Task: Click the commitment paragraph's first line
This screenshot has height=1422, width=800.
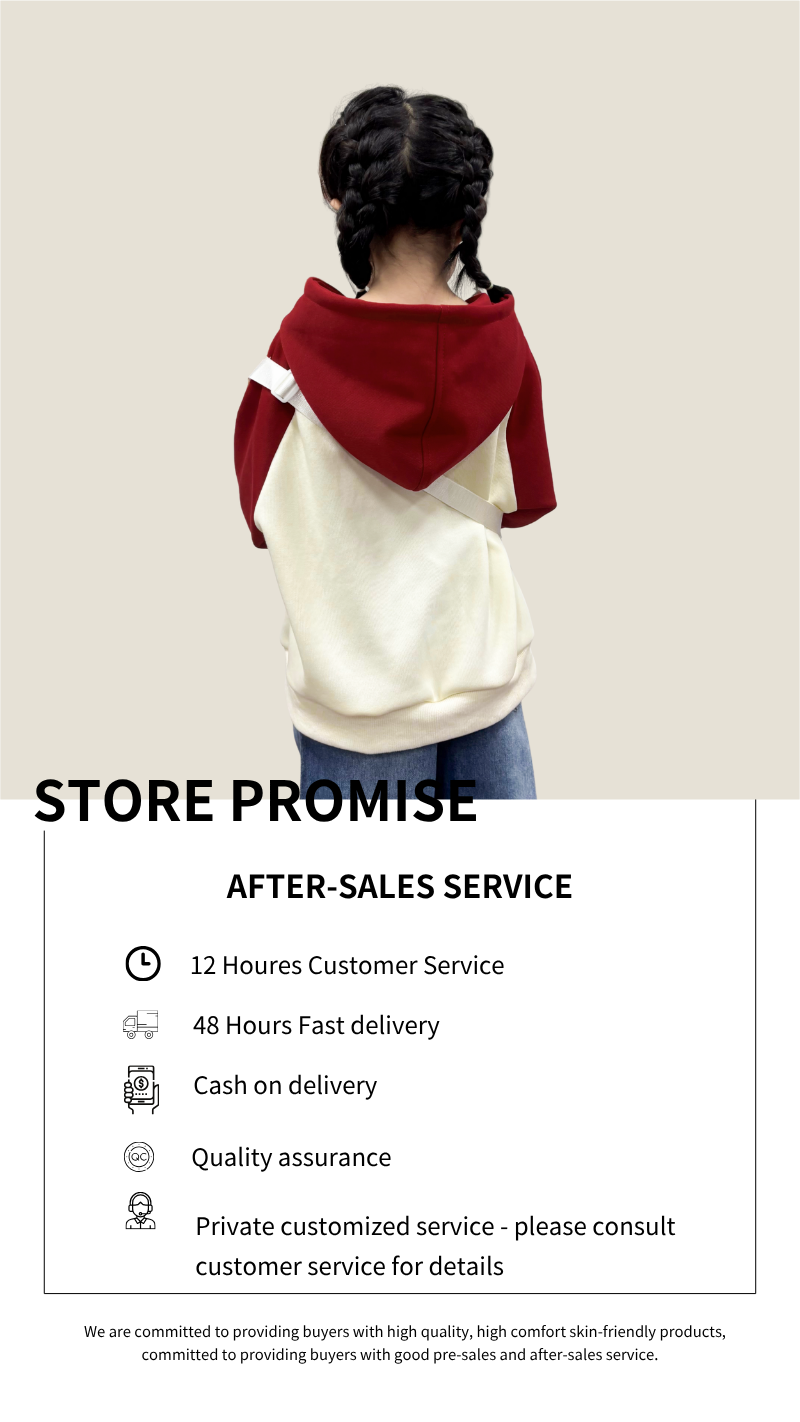Action: click(x=404, y=1332)
